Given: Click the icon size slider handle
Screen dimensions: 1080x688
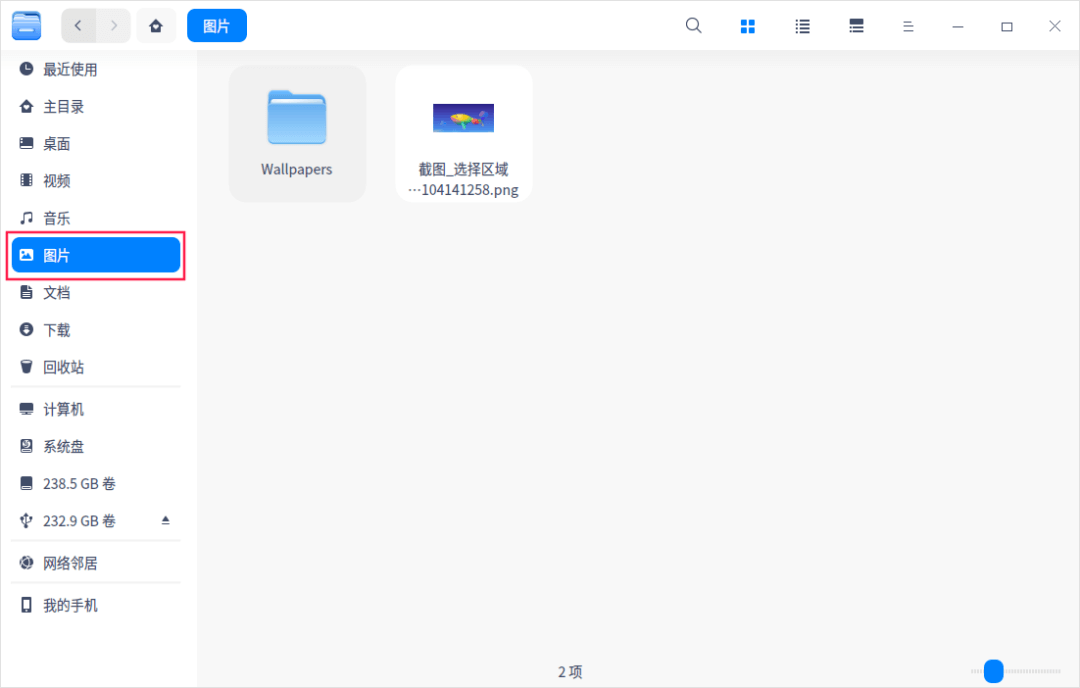Looking at the screenshot, I should pos(993,670).
